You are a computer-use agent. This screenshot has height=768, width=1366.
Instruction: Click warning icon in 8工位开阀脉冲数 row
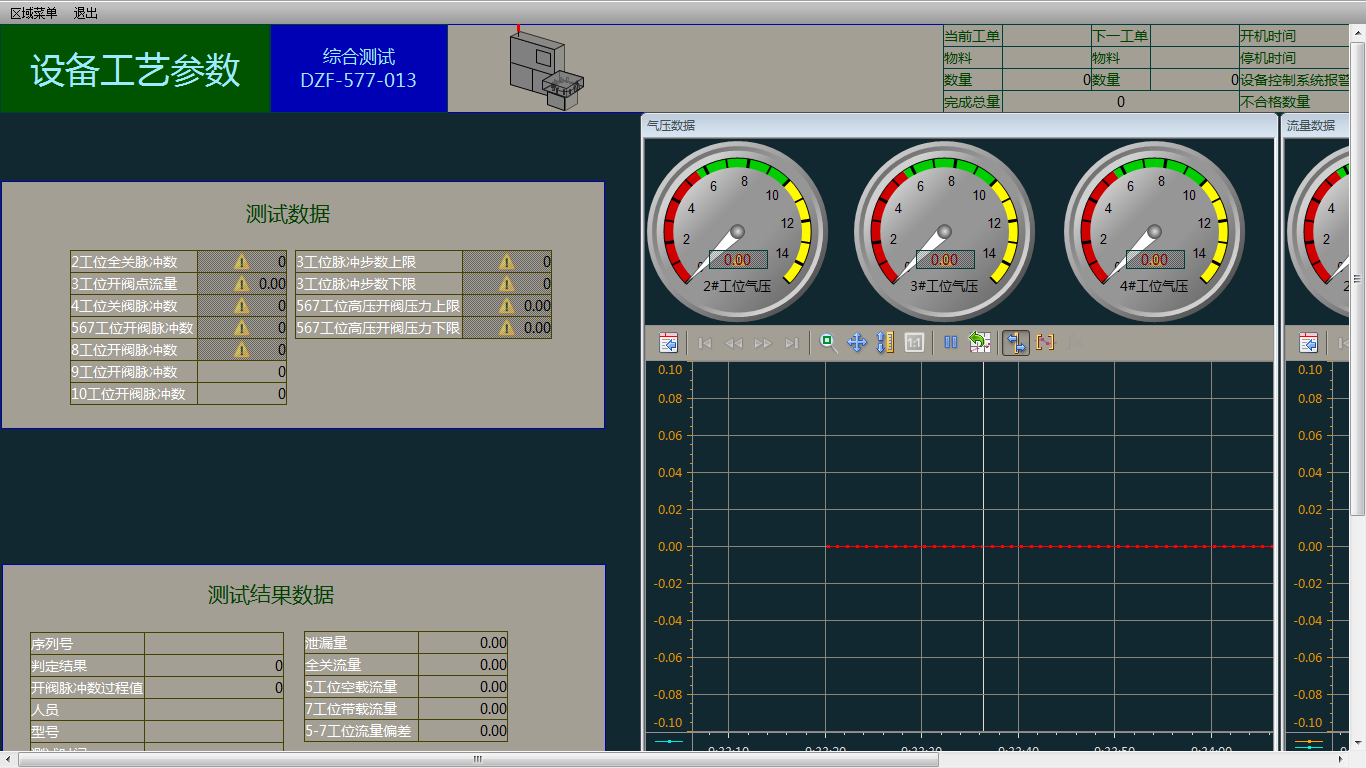[241, 350]
